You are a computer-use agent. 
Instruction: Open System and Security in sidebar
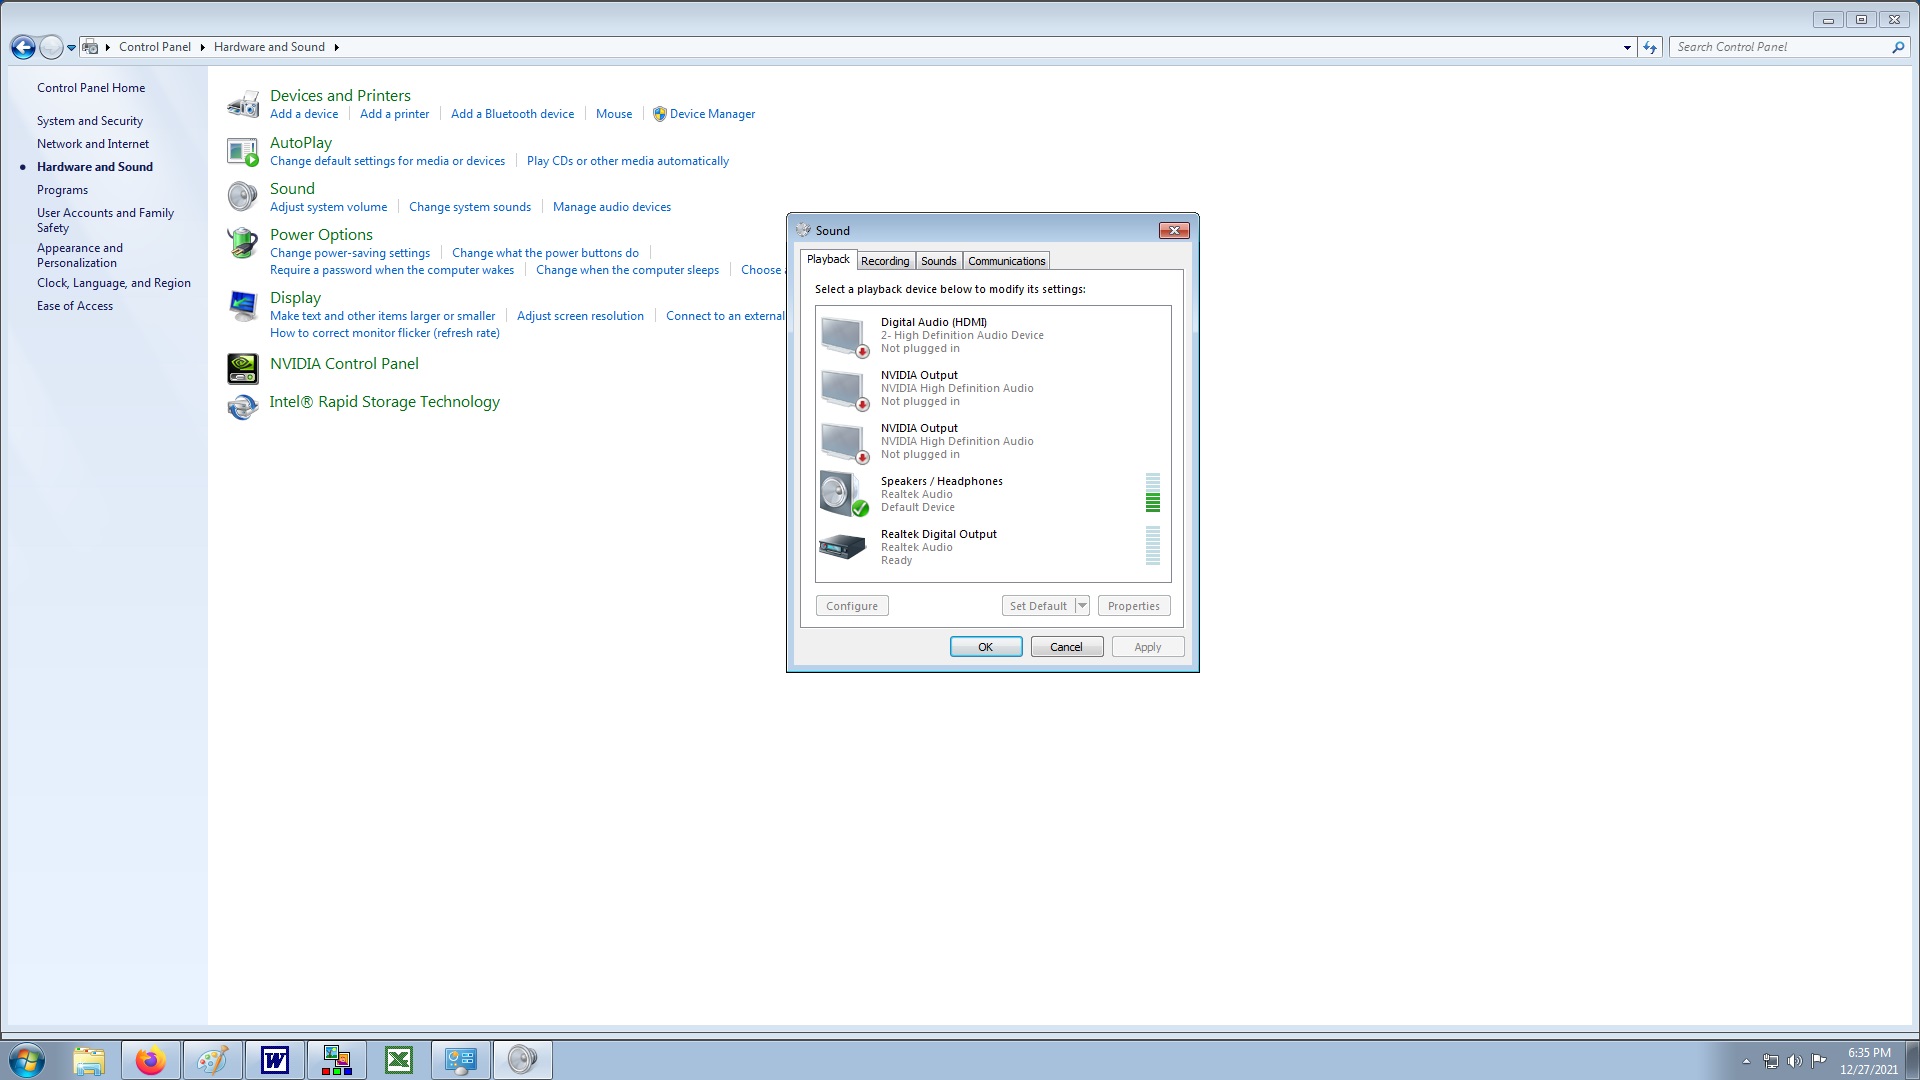[90, 121]
